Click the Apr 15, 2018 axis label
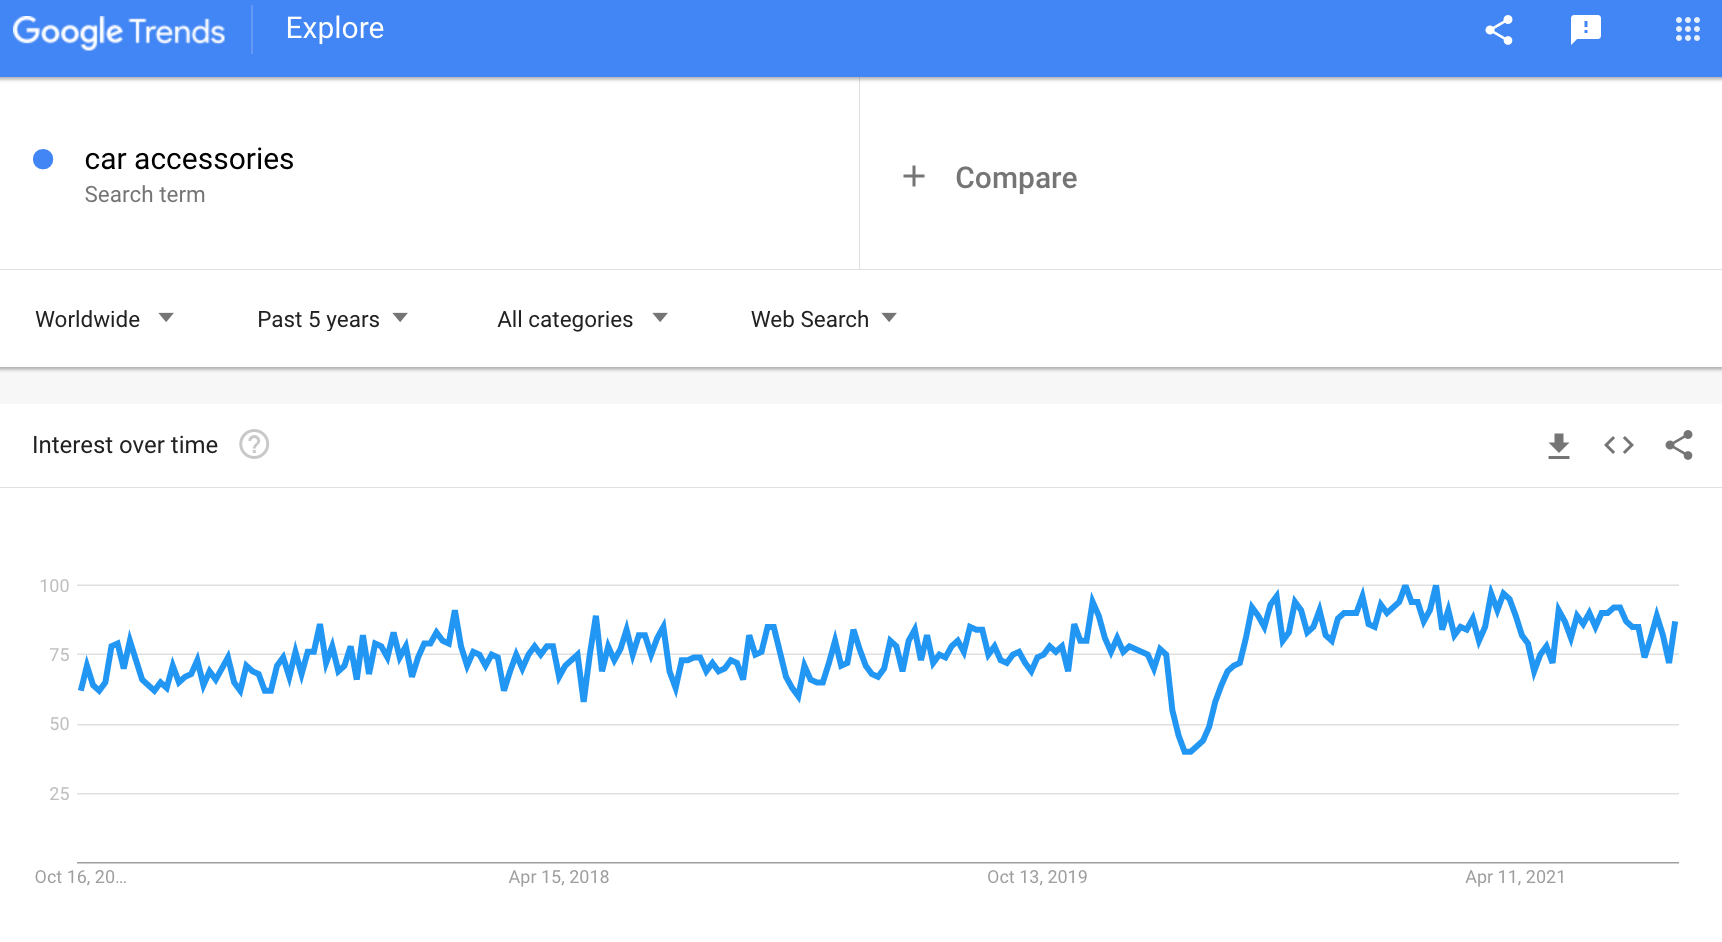Screen dimensions: 1722x942 point(558,877)
